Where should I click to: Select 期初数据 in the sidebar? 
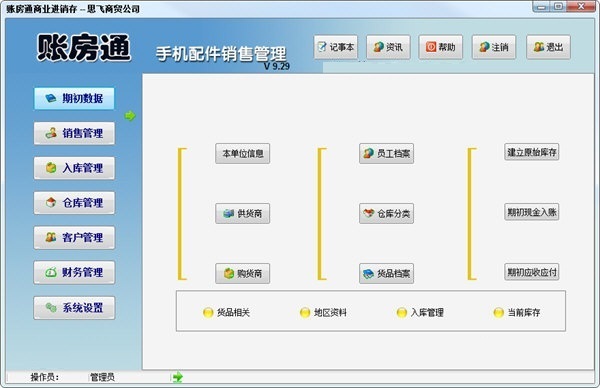pos(74,98)
